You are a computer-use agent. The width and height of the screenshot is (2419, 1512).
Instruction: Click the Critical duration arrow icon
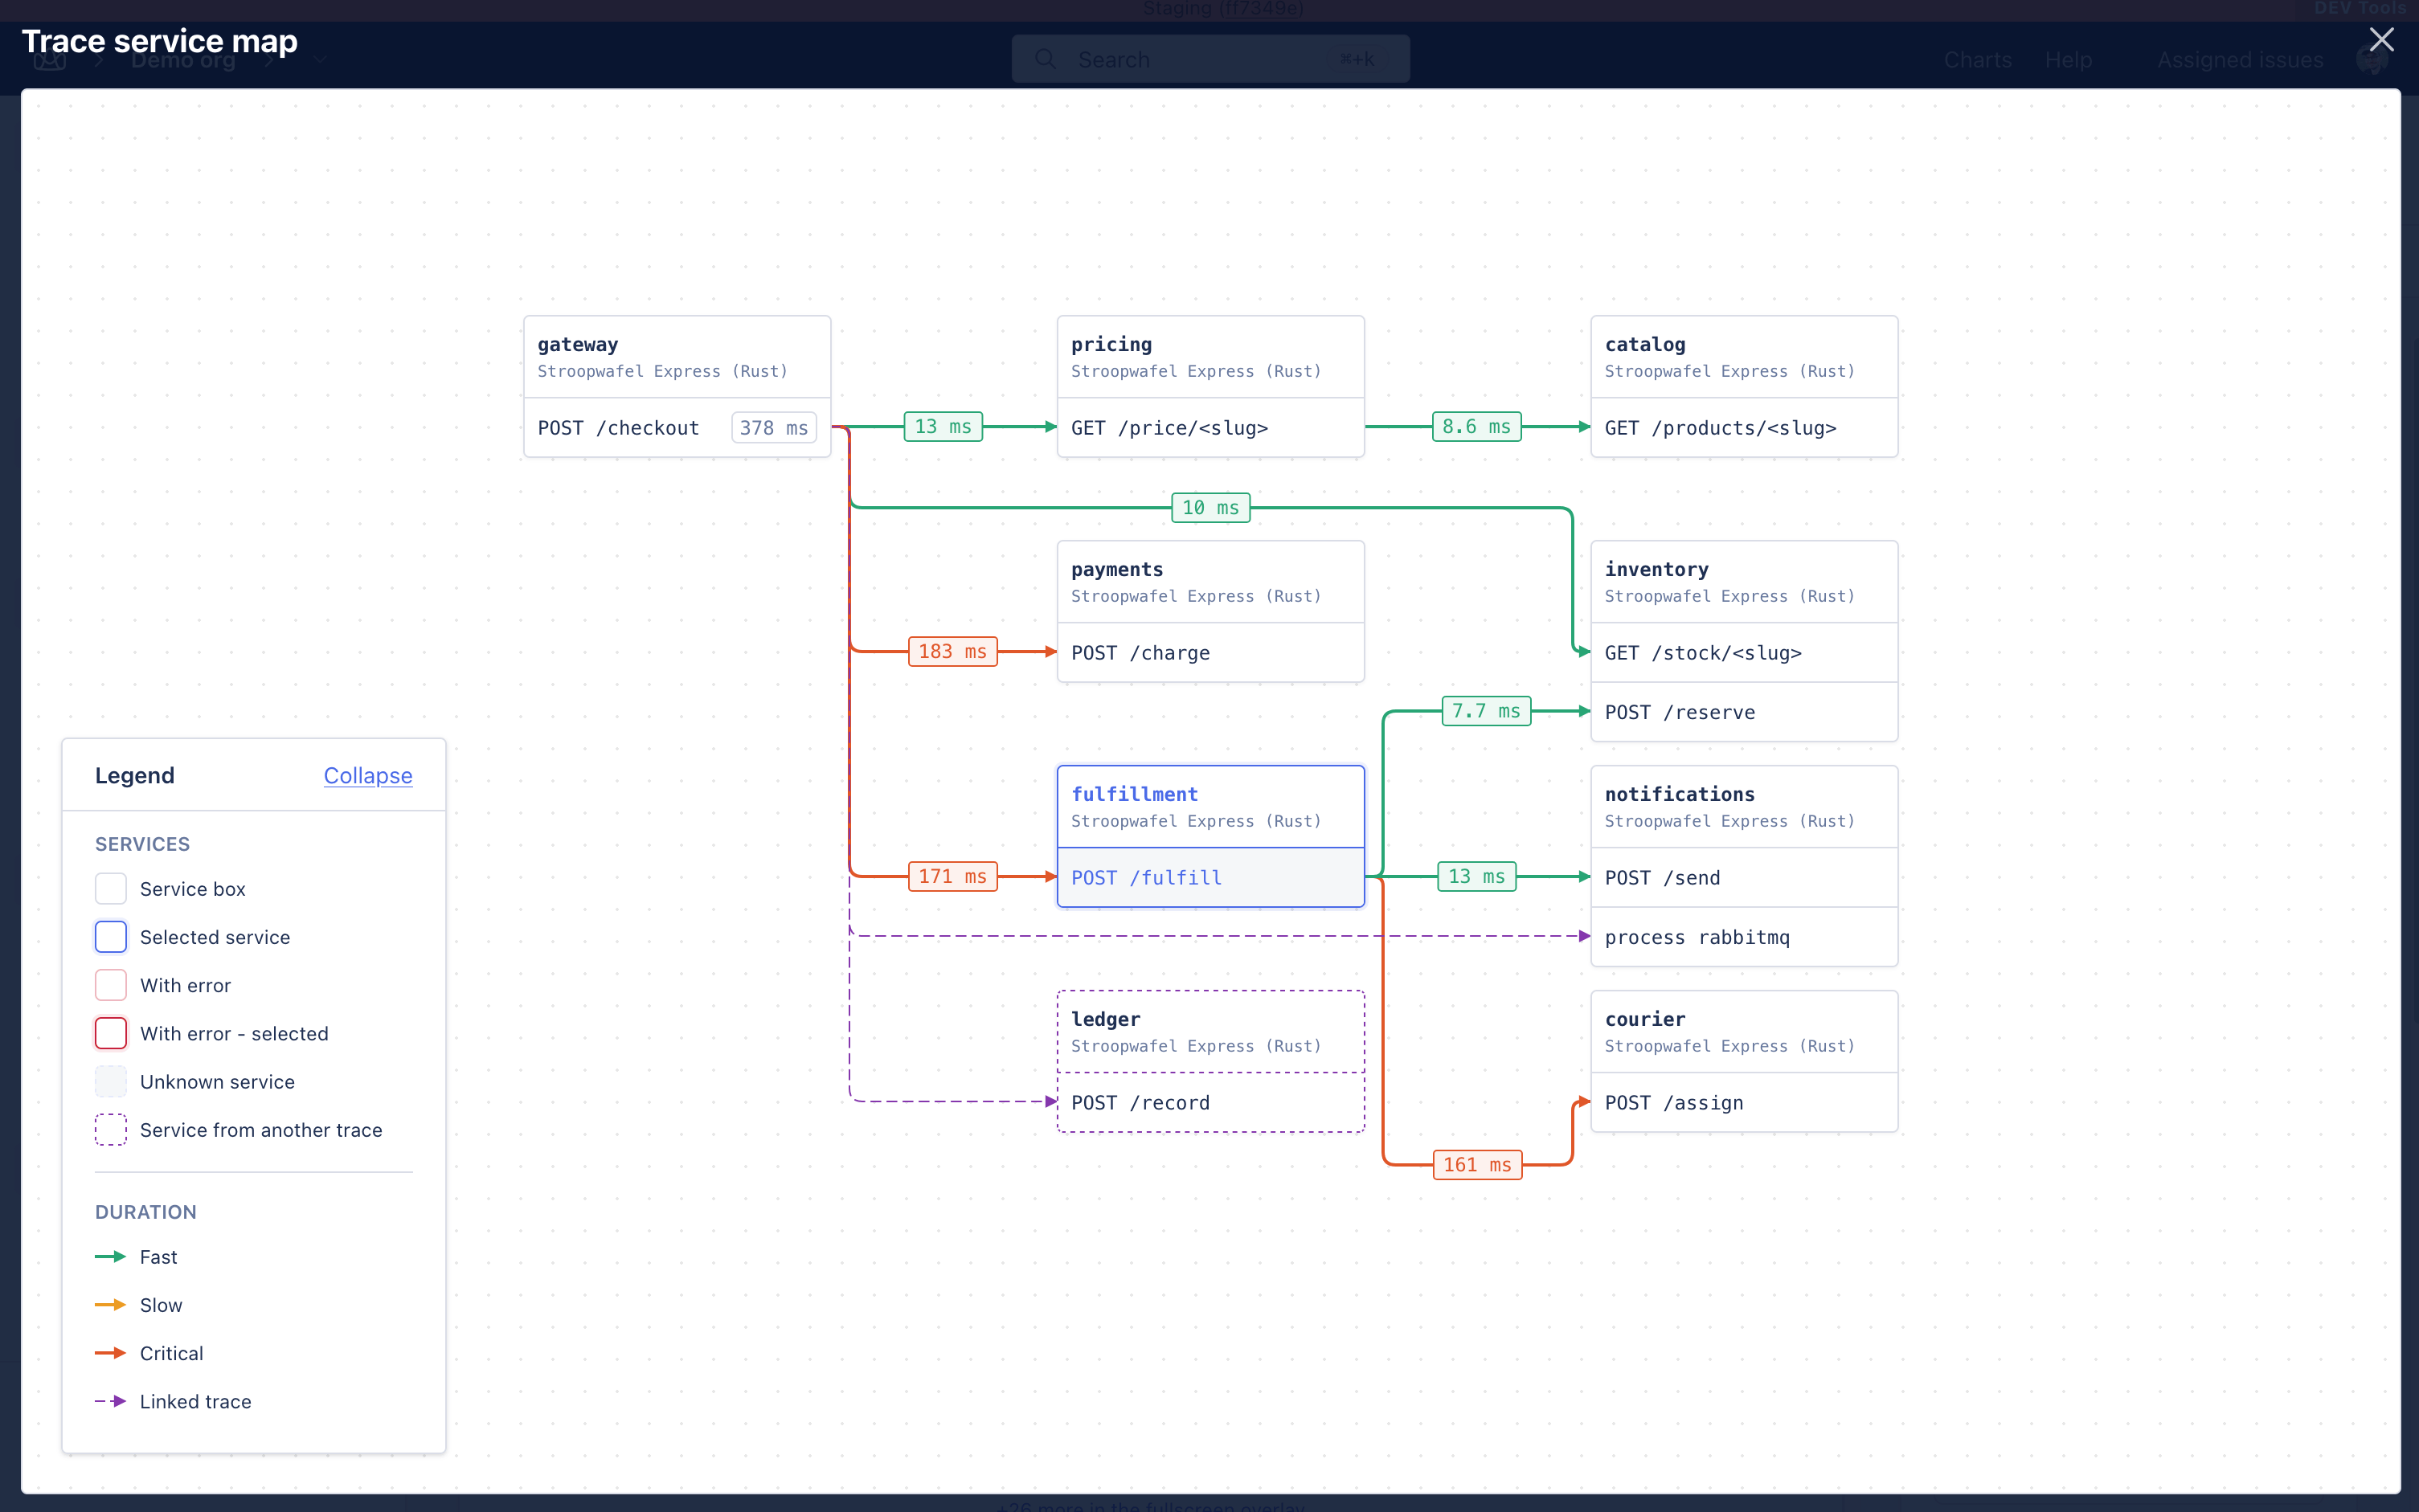pos(110,1353)
